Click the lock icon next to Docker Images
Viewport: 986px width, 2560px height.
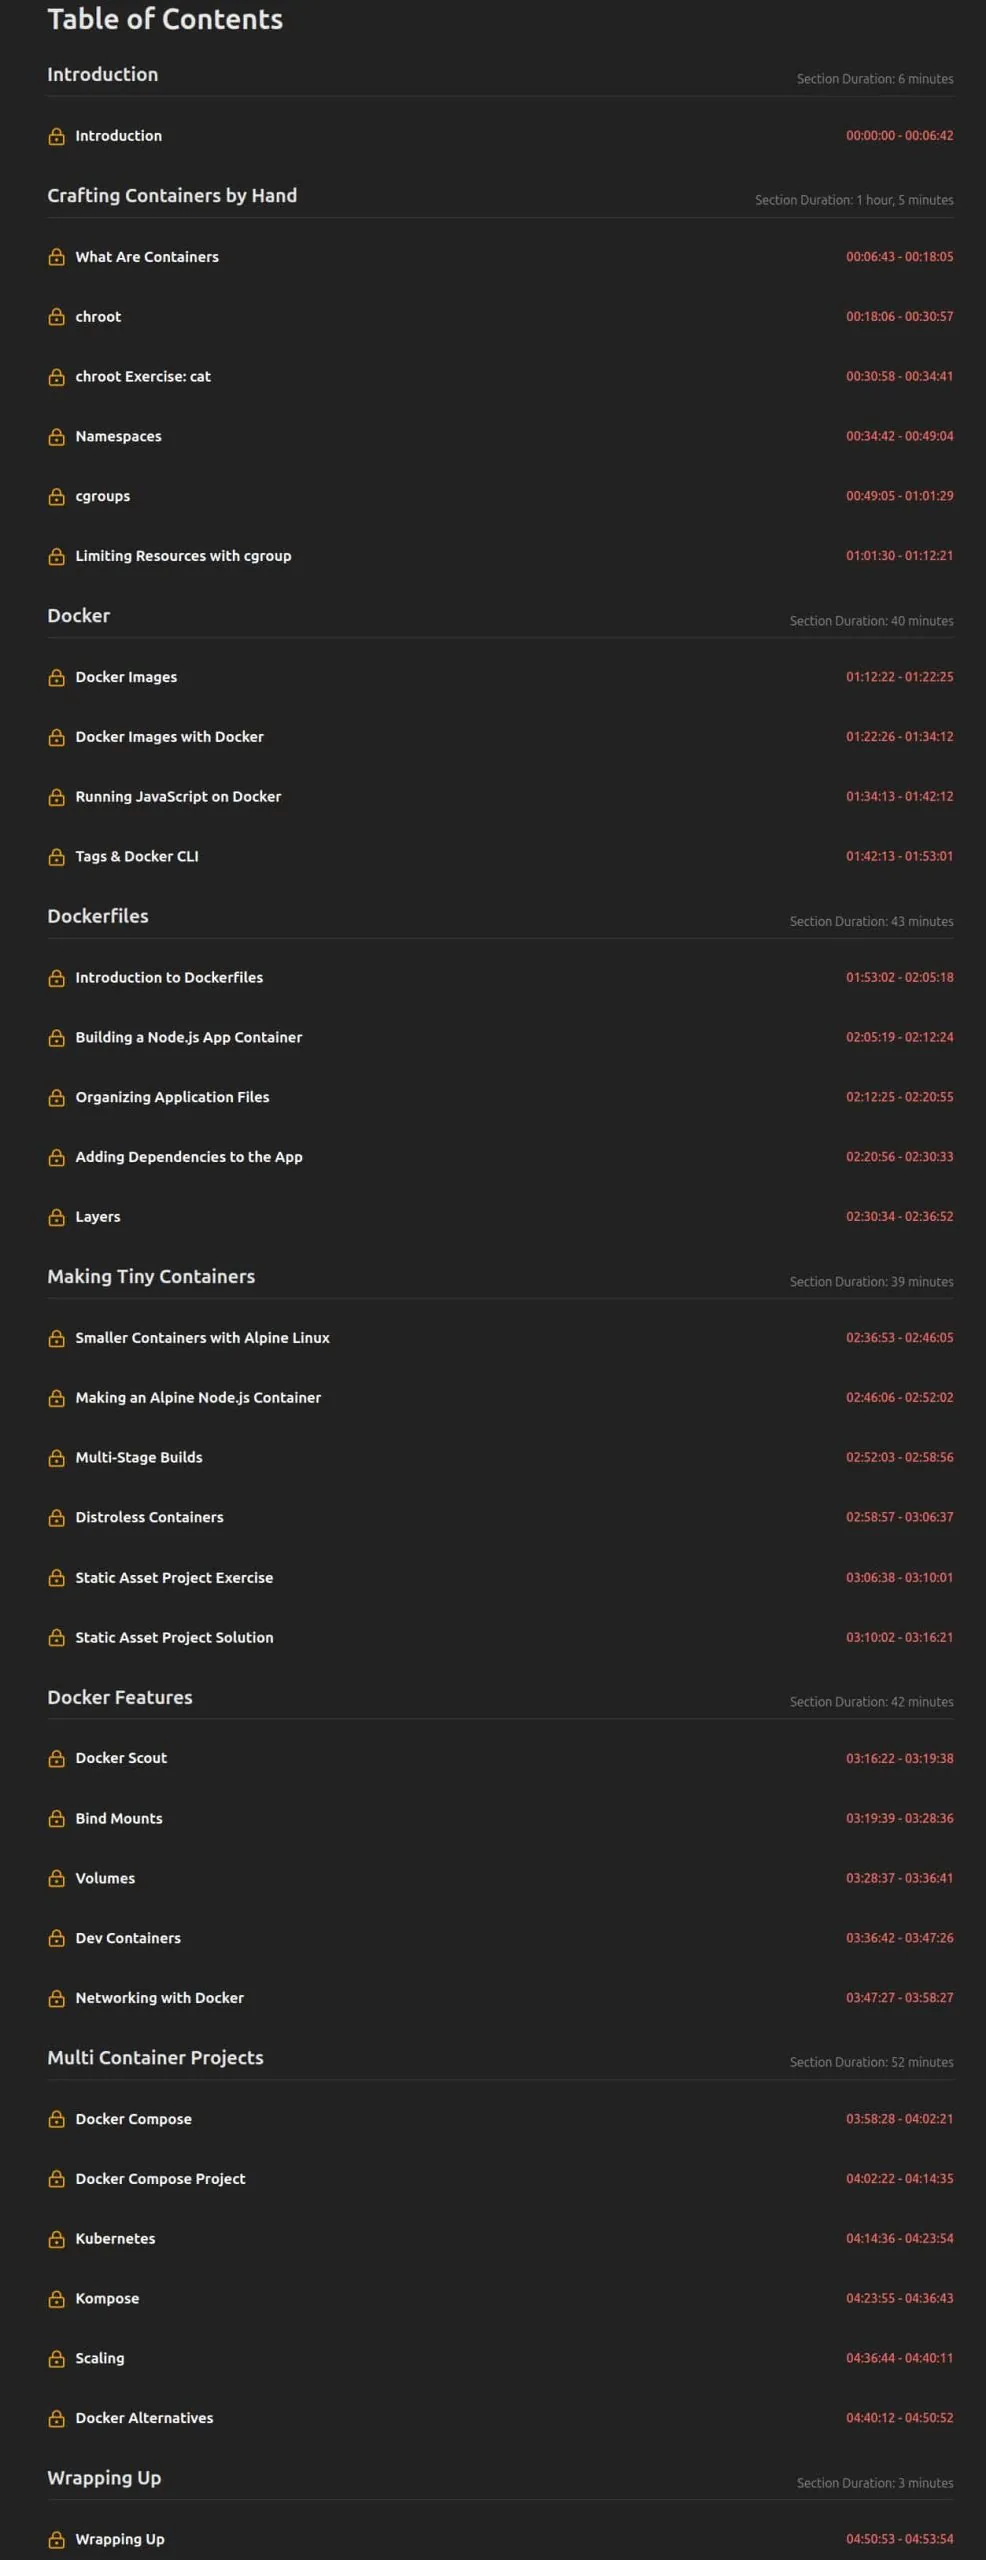point(57,677)
